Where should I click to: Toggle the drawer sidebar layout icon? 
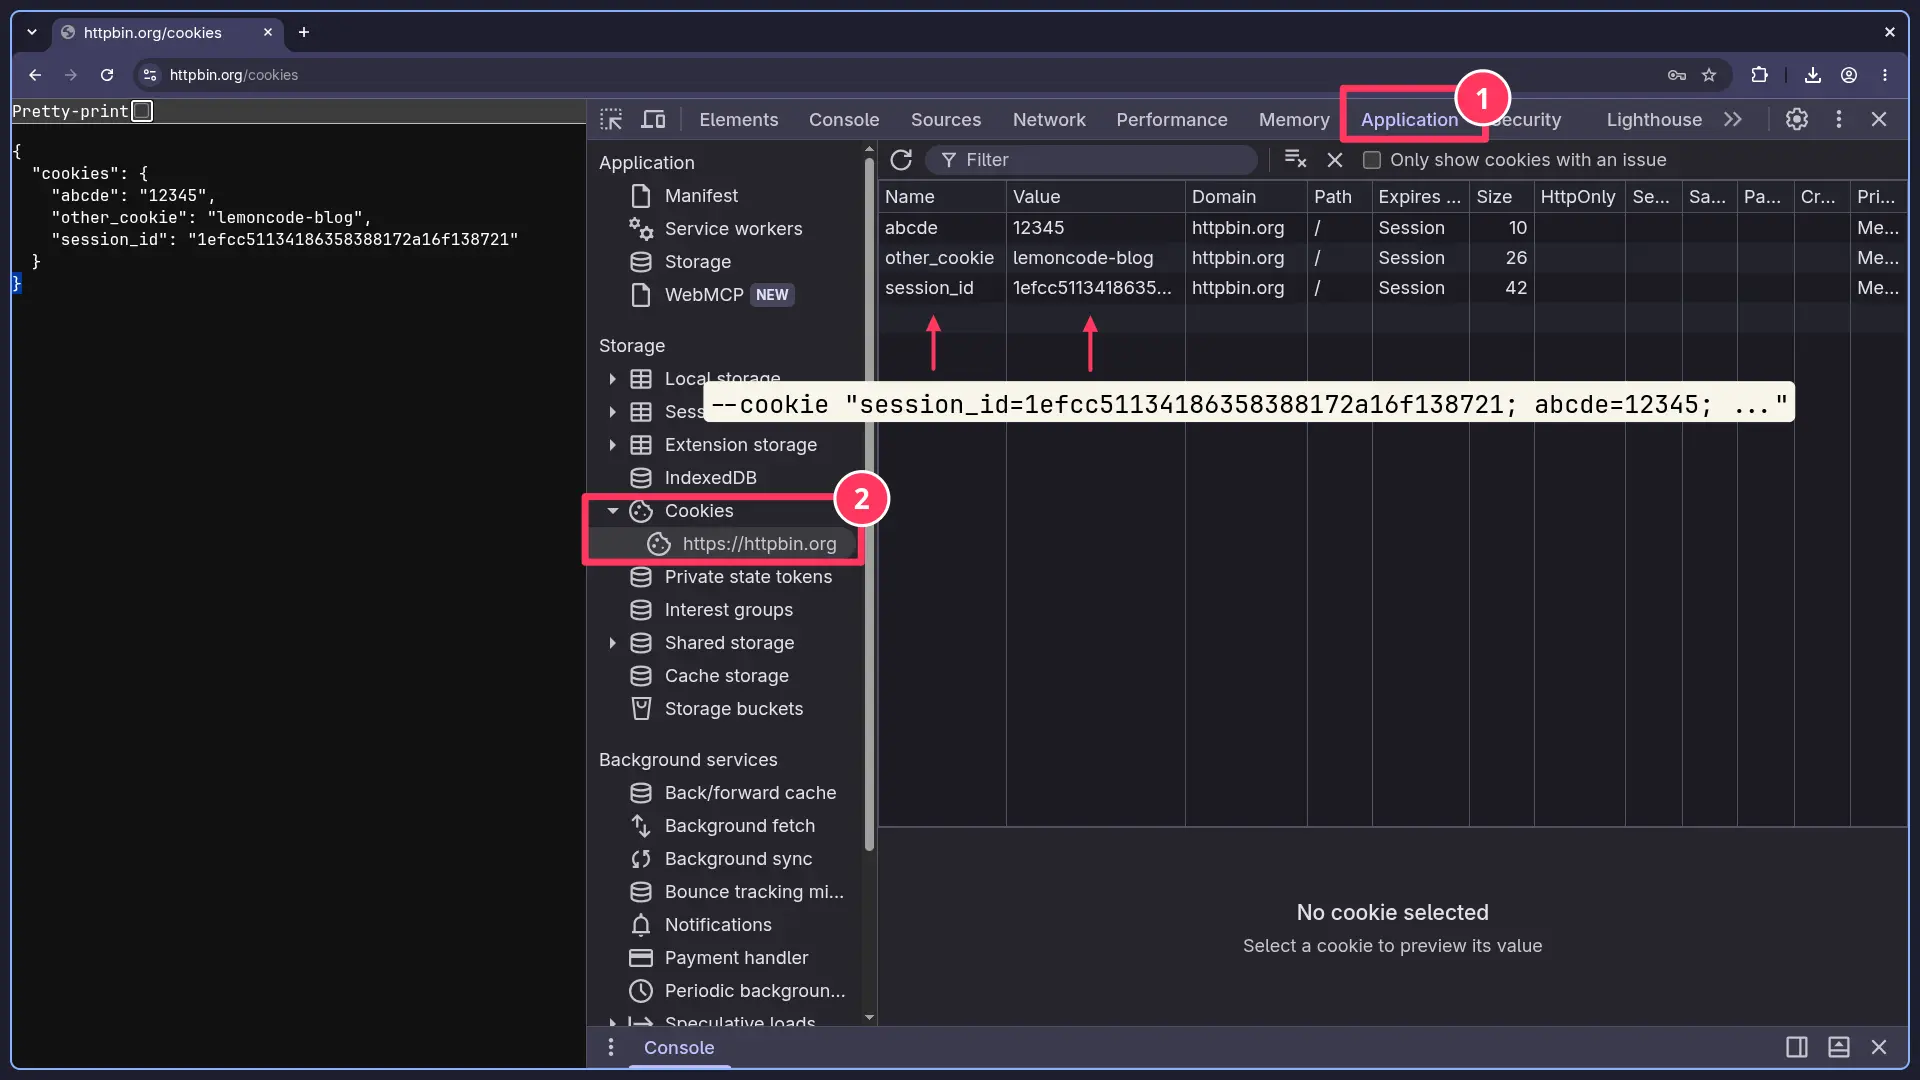tap(1797, 1047)
